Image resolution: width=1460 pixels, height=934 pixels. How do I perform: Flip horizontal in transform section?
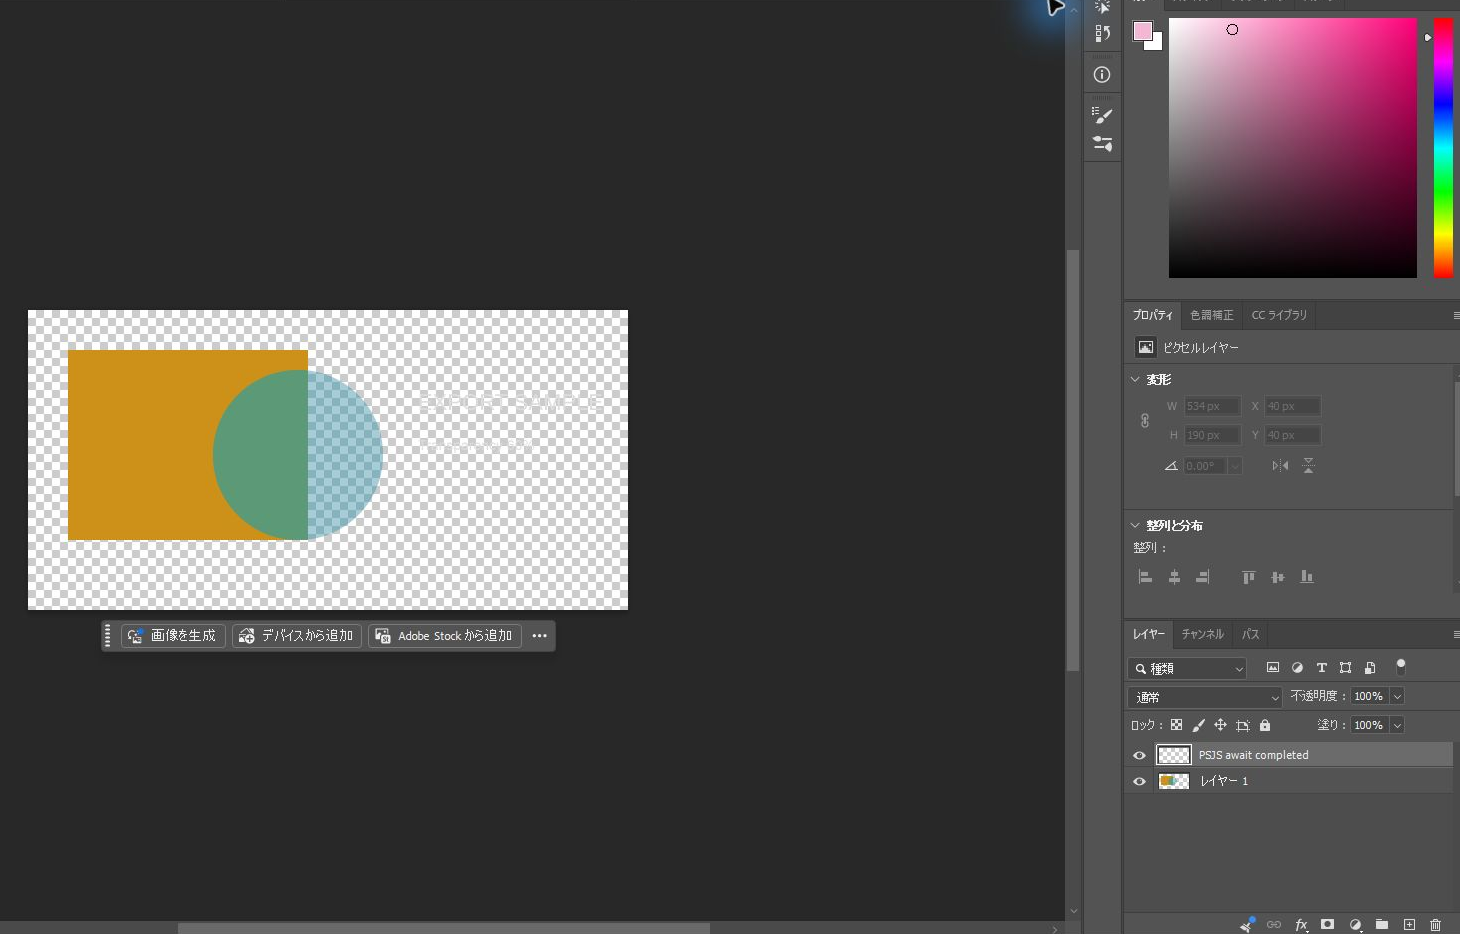tap(1280, 465)
